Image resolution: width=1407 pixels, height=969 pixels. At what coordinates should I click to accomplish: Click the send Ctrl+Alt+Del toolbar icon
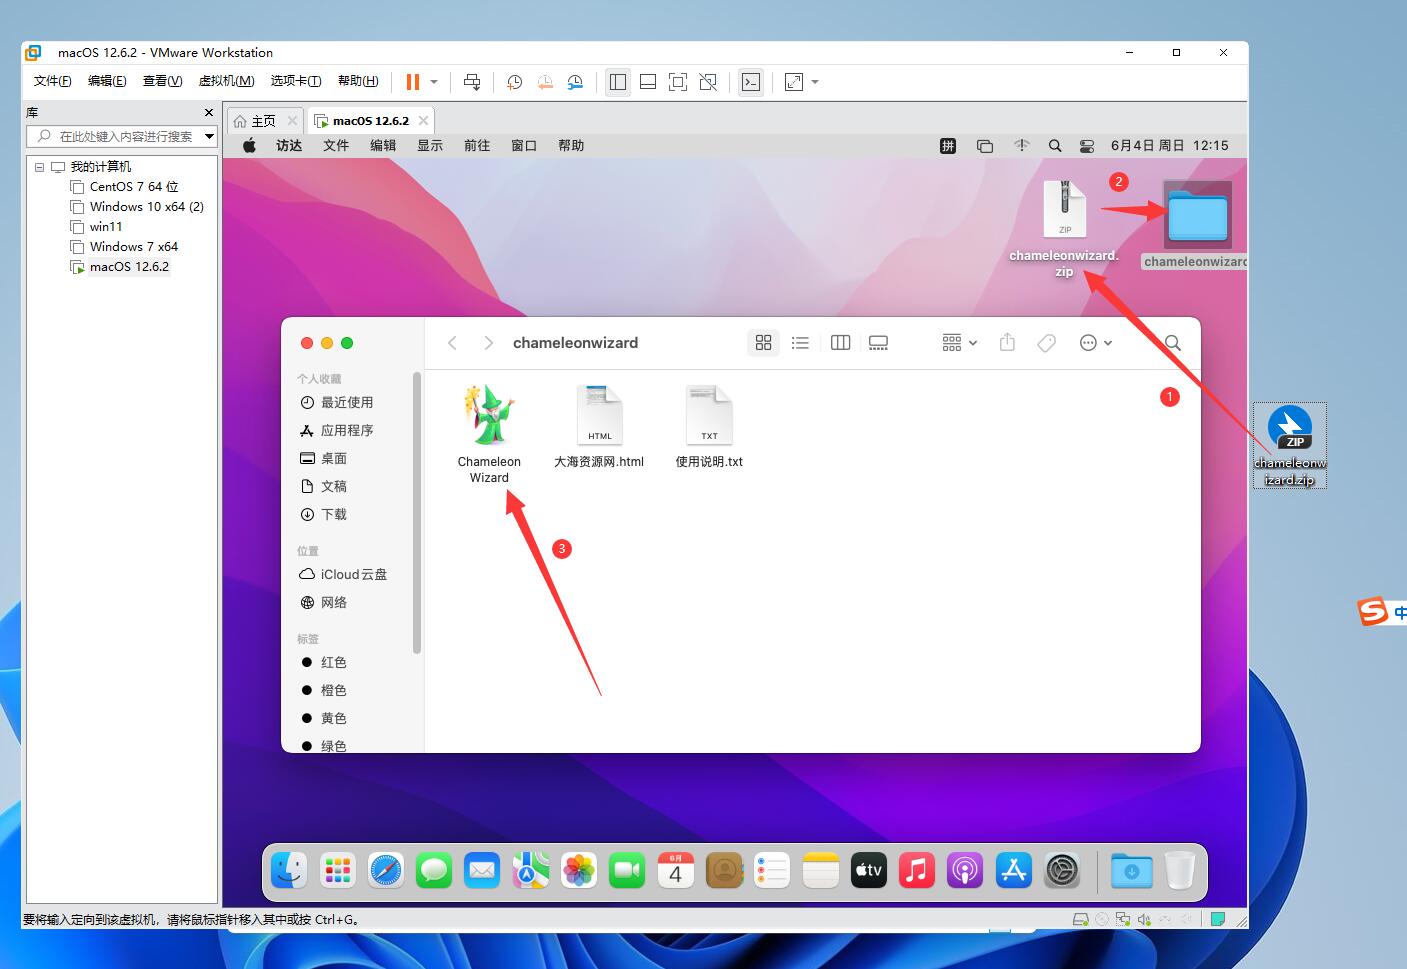(472, 82)
